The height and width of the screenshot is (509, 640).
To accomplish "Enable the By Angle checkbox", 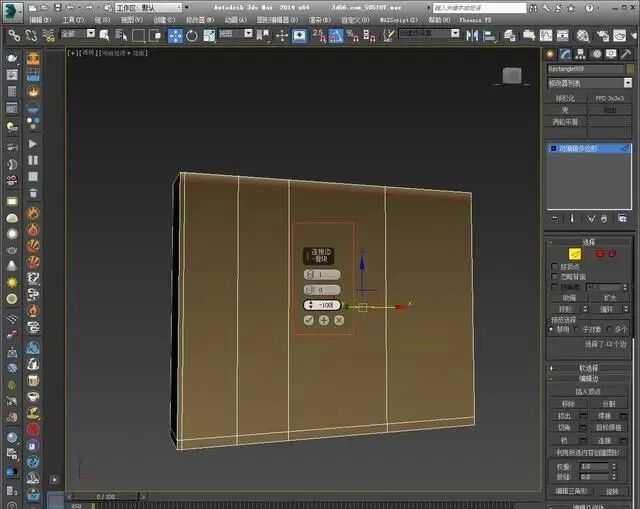I will [x=554, y=287].
